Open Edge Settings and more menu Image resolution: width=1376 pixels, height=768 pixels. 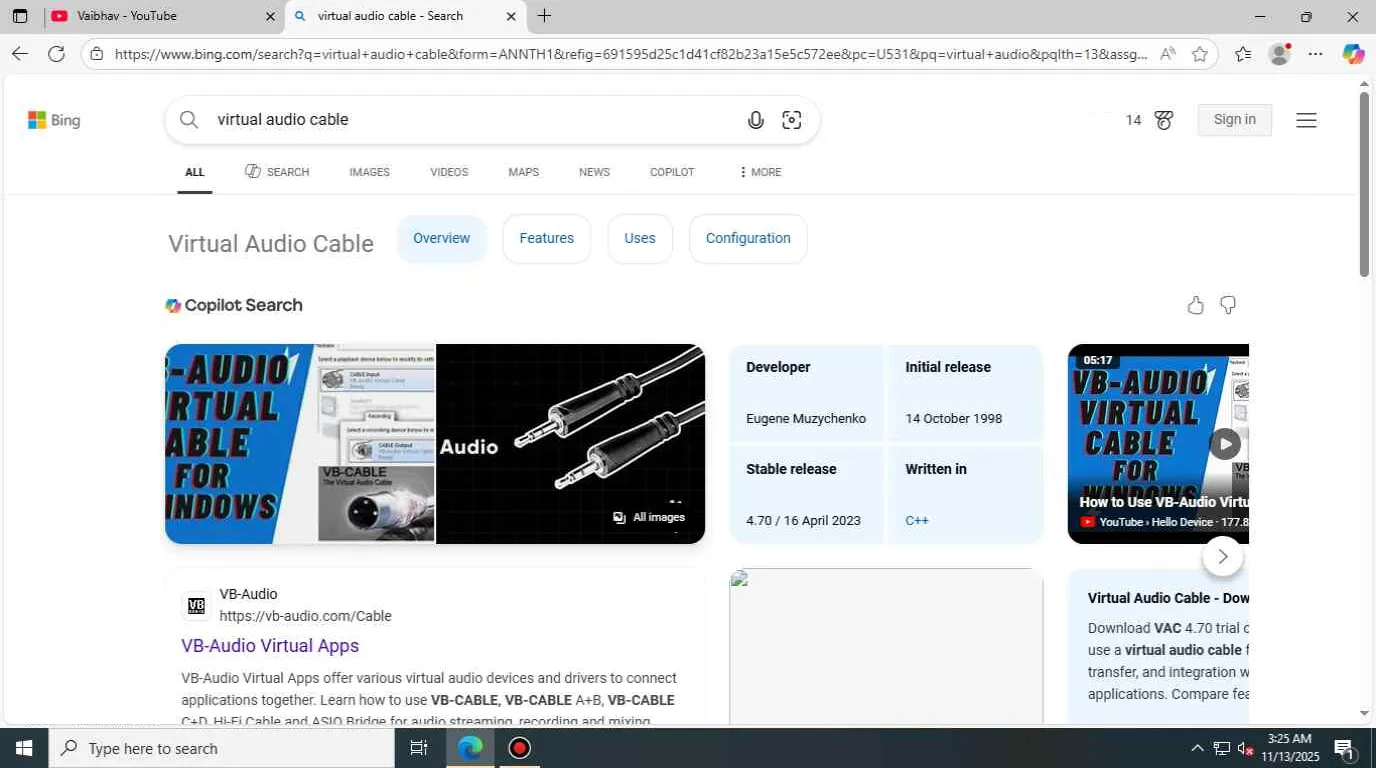(x=1316, y=54)
